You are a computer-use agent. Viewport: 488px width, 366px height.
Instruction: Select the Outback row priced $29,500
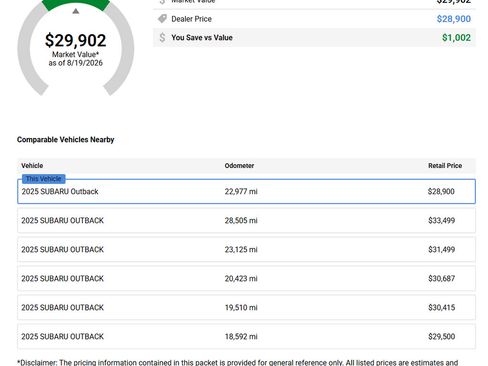246,337
